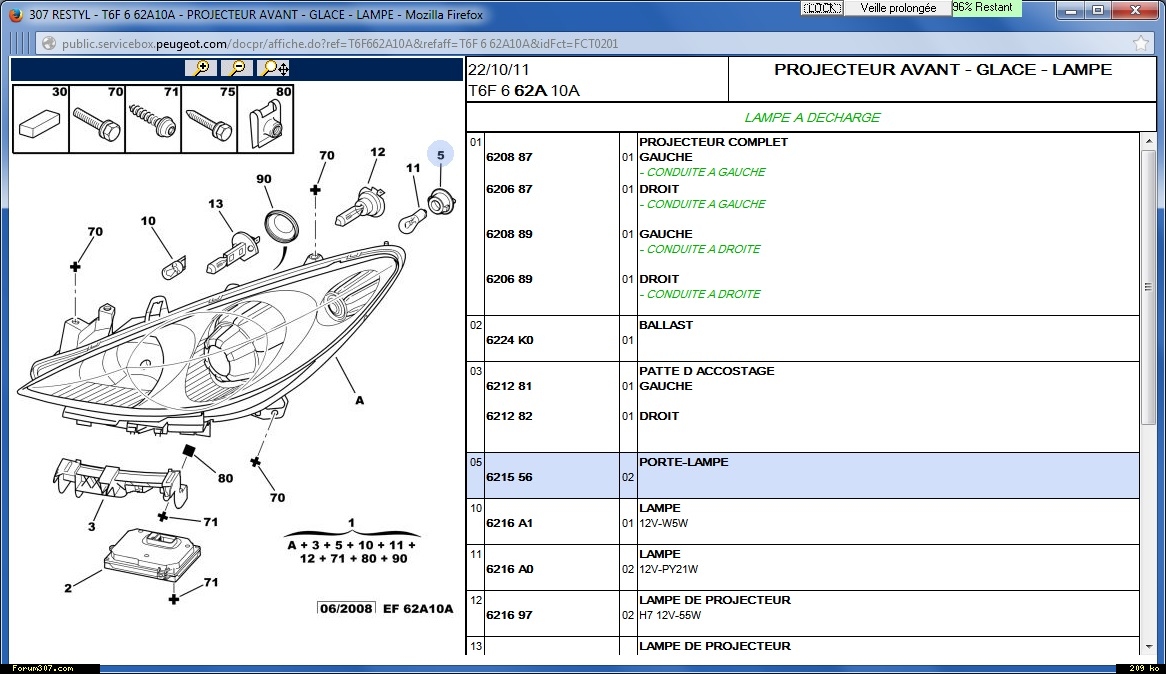Click the PROJECTEUR COMPLET description
The height and width of the screenshot is (674, 1166).
click(713, 142)
